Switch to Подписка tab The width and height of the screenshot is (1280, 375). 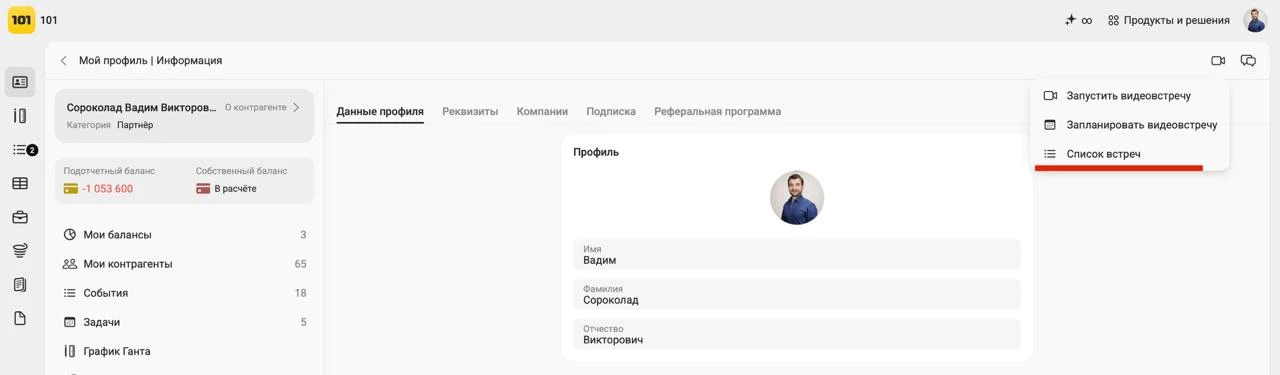pos(611,111)
